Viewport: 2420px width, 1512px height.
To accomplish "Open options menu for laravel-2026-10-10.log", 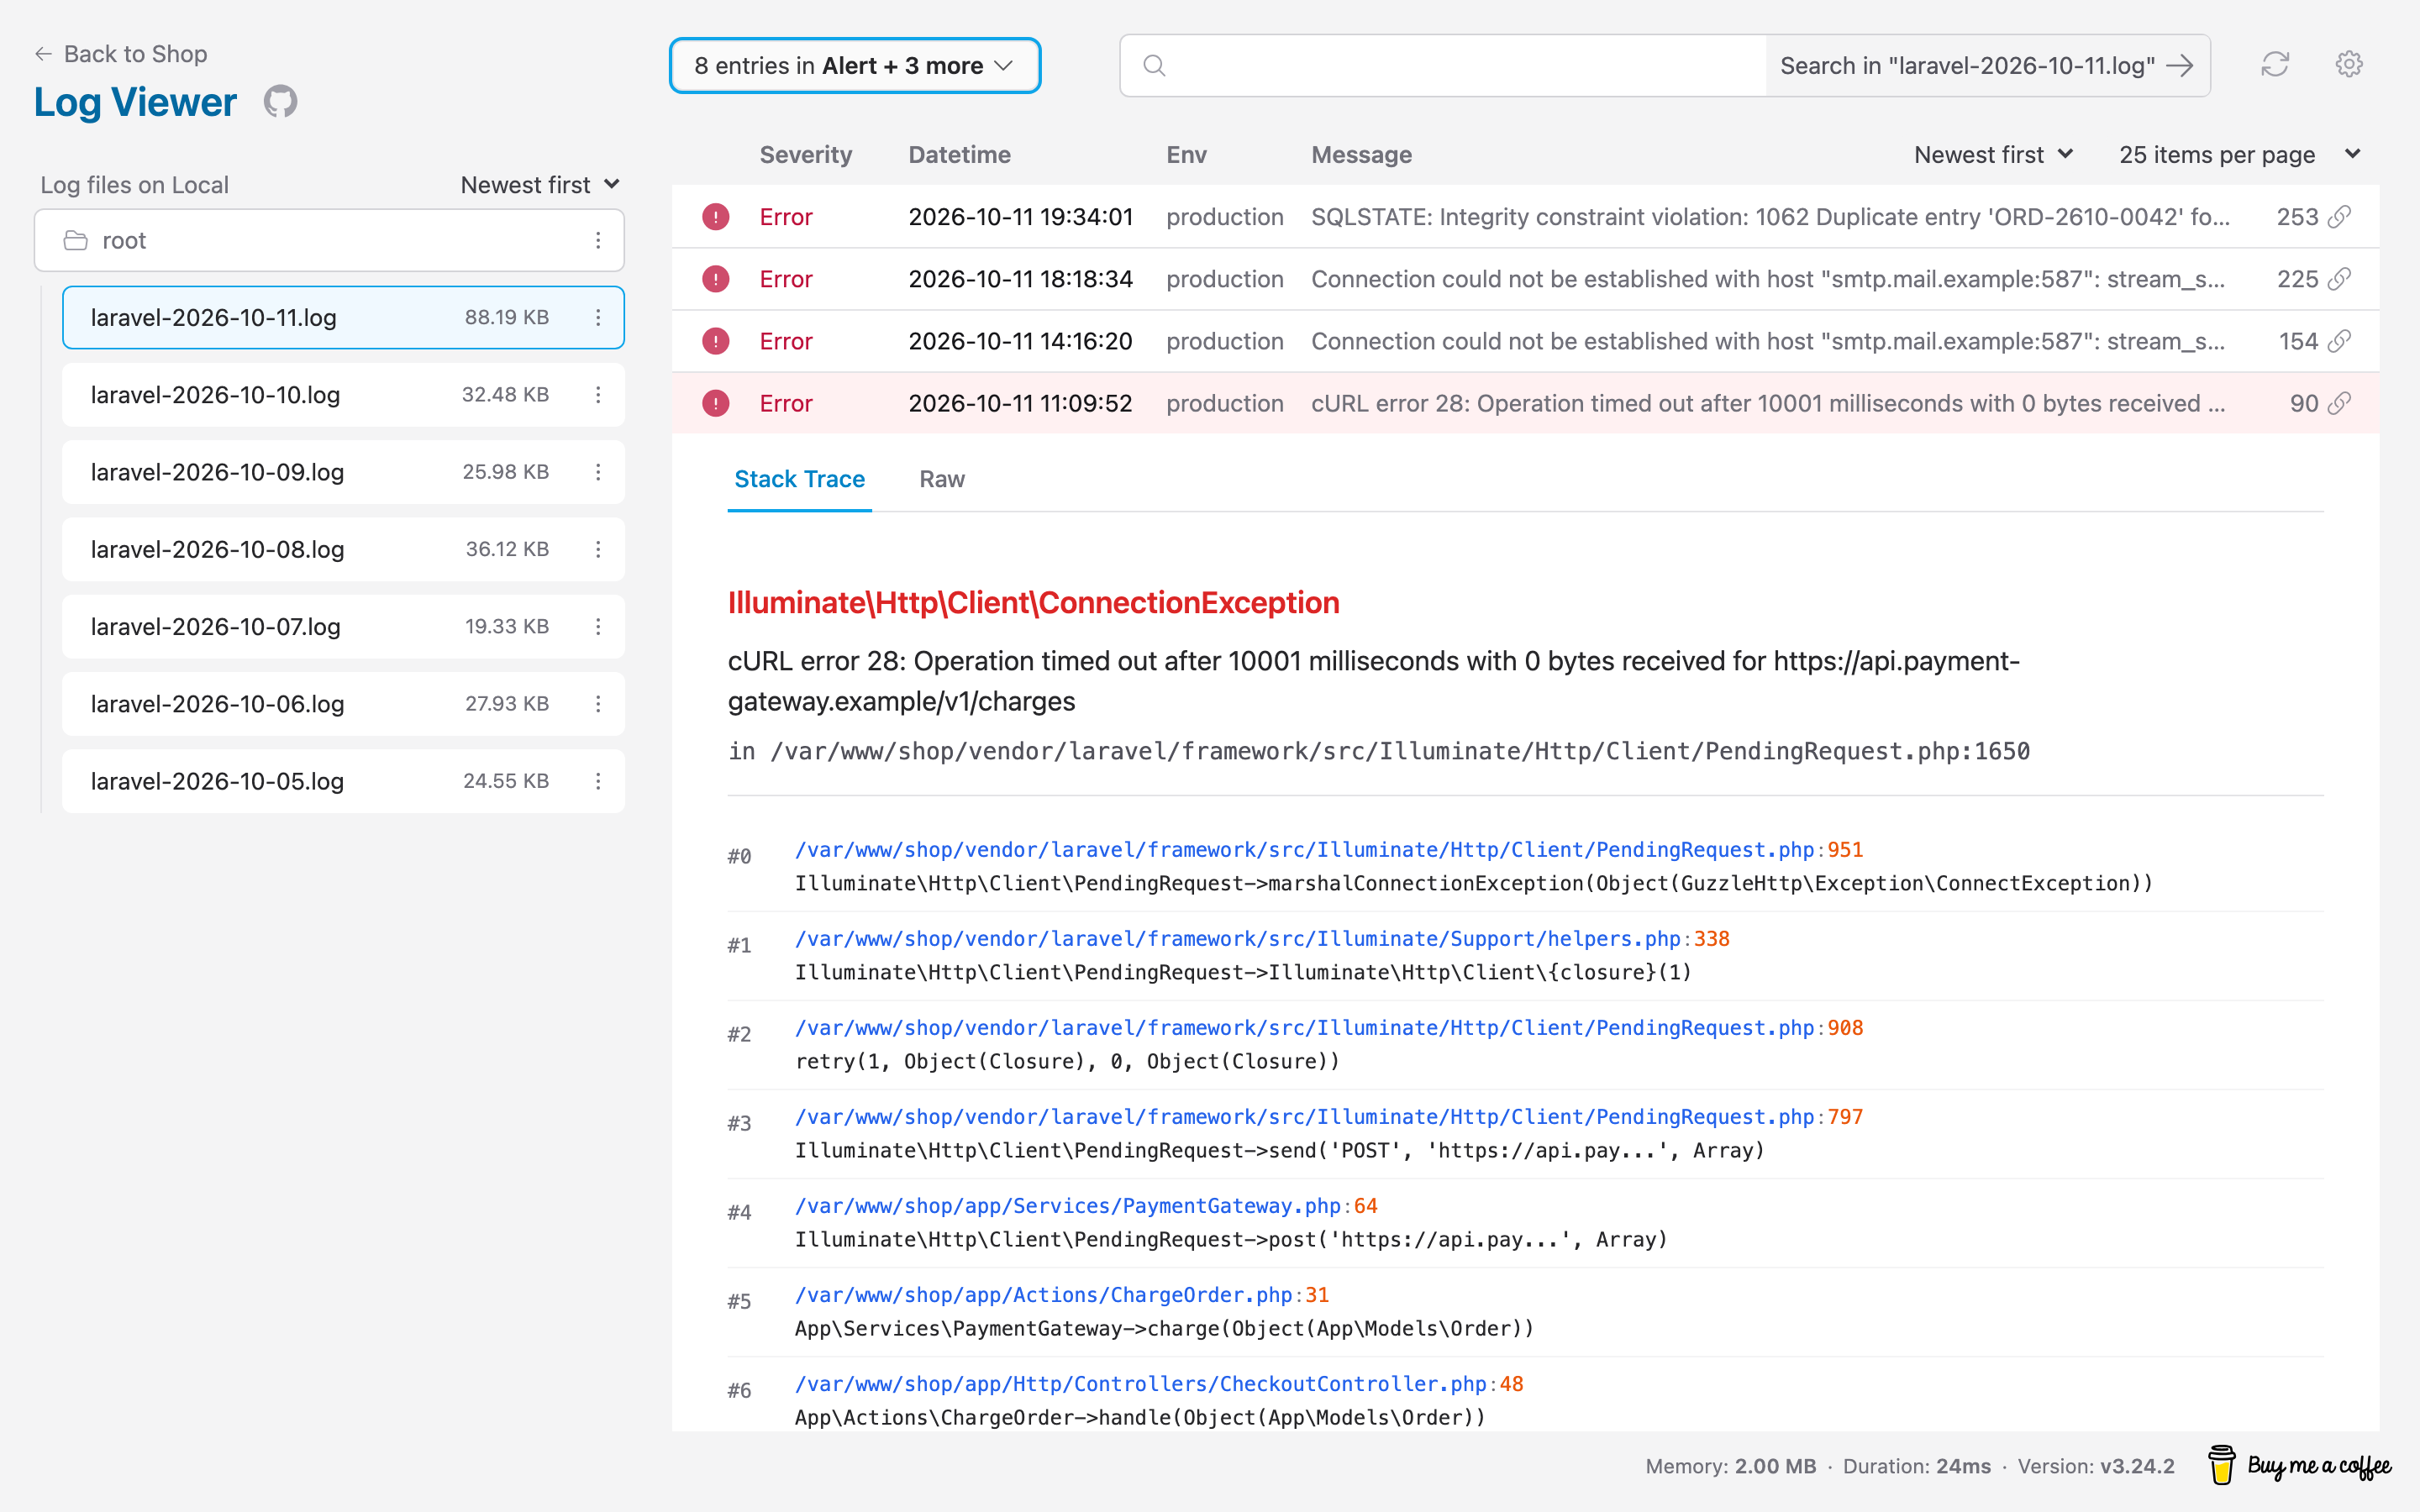I will coord(598,395).
